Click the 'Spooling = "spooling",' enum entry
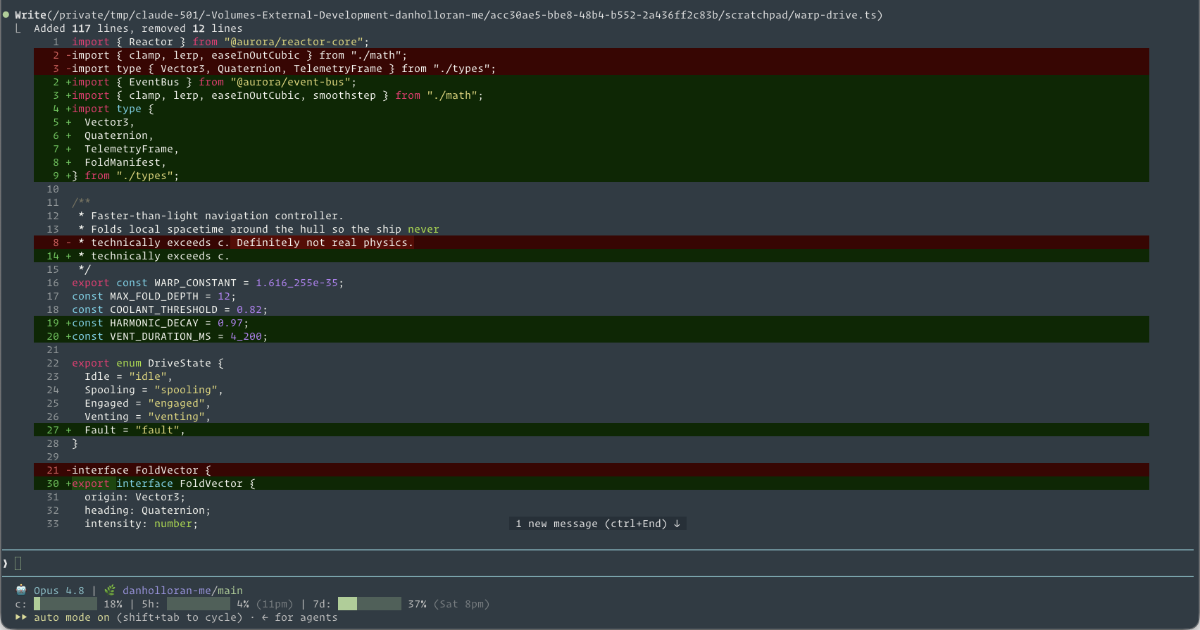This screenshot has height=630, width=1200. click(x=154, y=389)
